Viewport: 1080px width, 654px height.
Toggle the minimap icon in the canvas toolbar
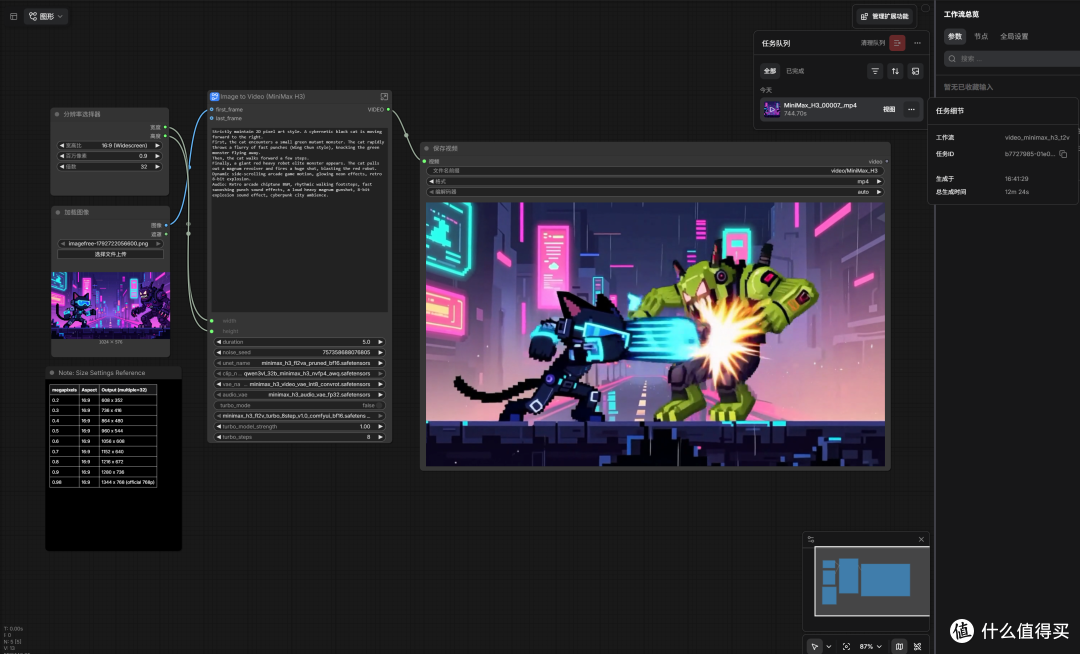pos(899,646)
